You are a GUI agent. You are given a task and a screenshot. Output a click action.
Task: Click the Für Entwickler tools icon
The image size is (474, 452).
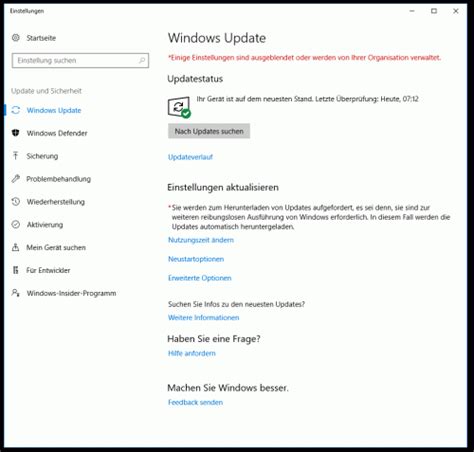16,270
